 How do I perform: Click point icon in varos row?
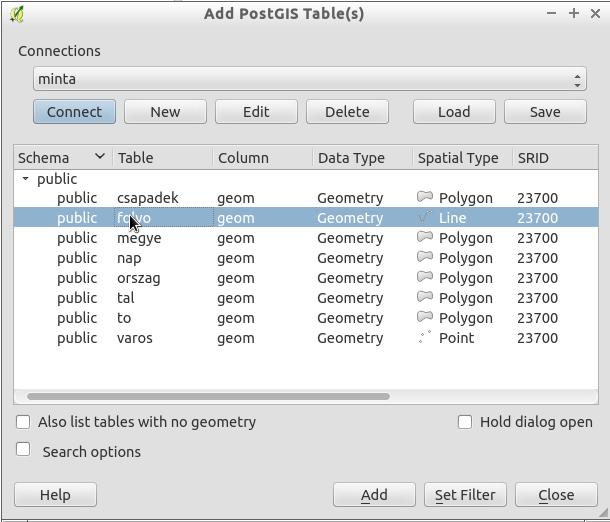tap(425, 337)
